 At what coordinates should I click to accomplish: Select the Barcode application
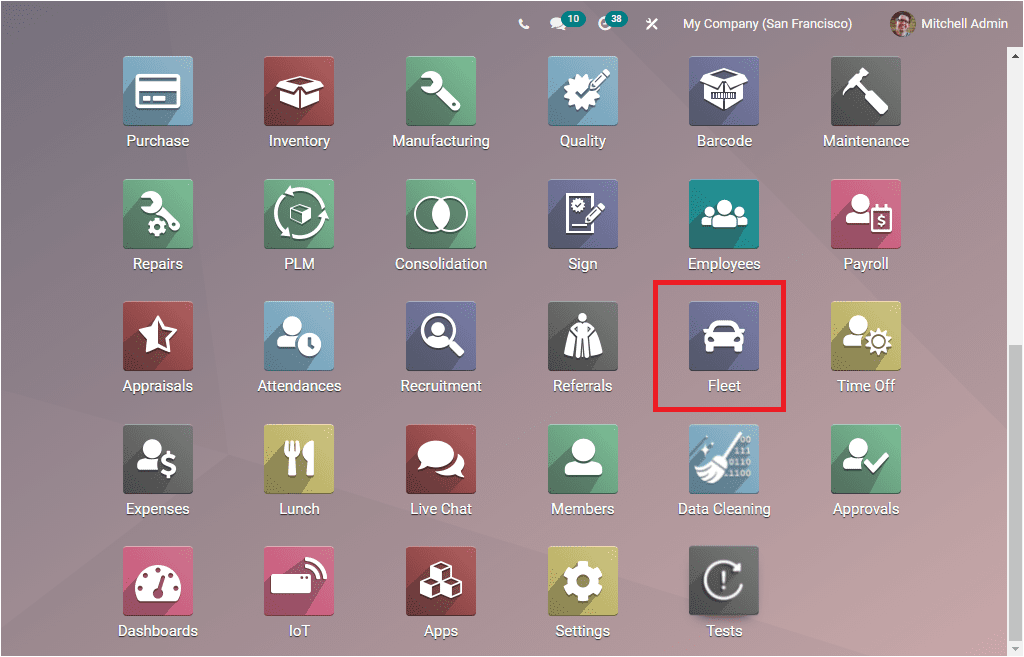click(x=724, y=91)
